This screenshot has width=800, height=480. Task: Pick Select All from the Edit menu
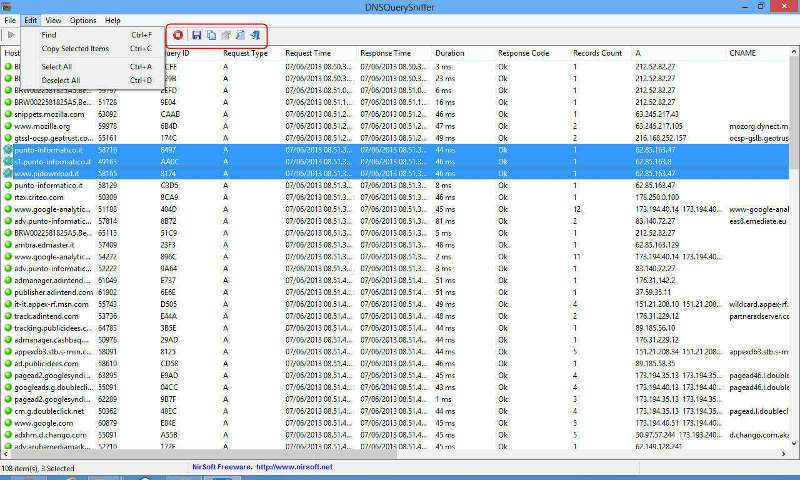point(57,66)
